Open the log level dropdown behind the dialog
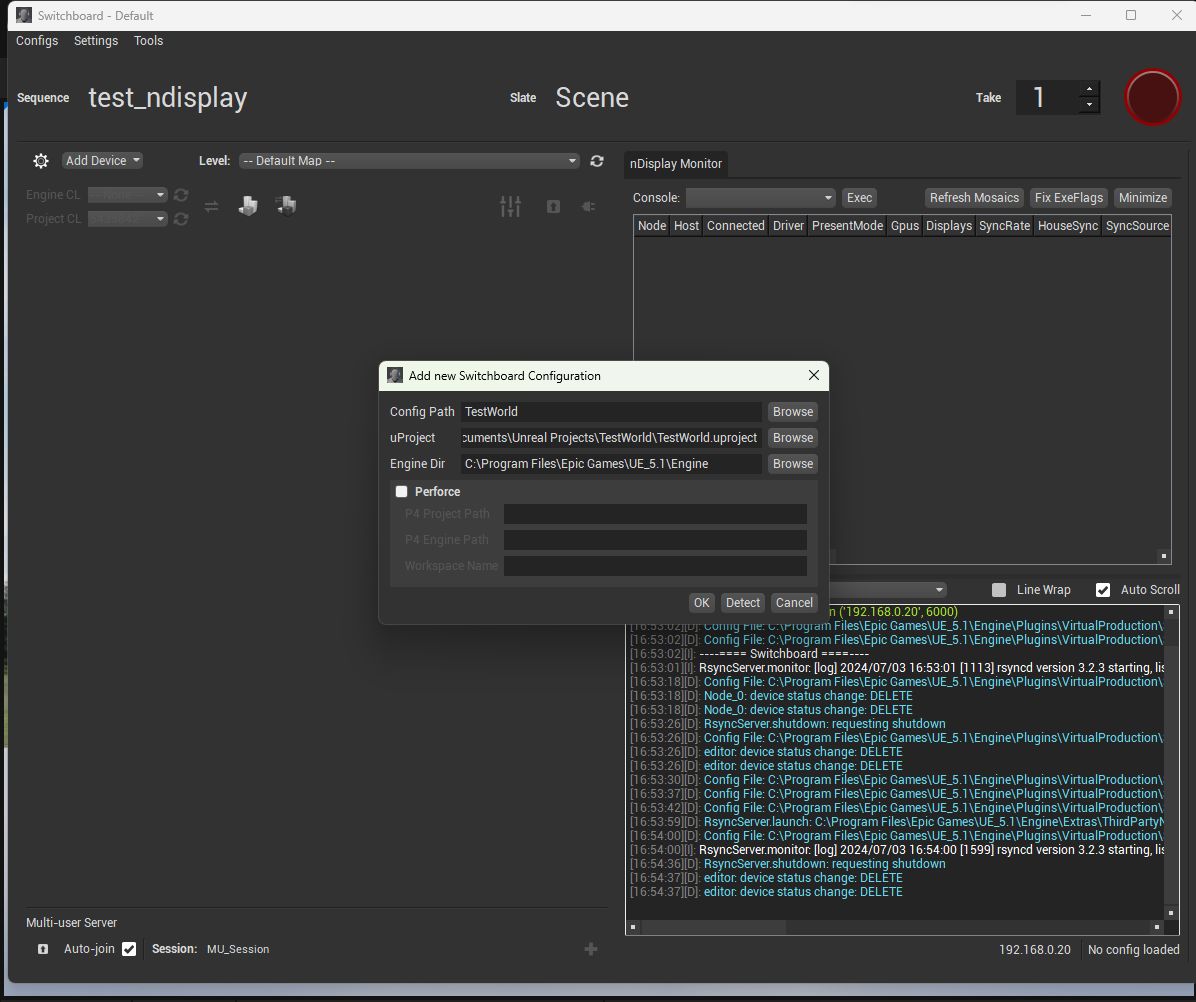 [x=888, y=589]
